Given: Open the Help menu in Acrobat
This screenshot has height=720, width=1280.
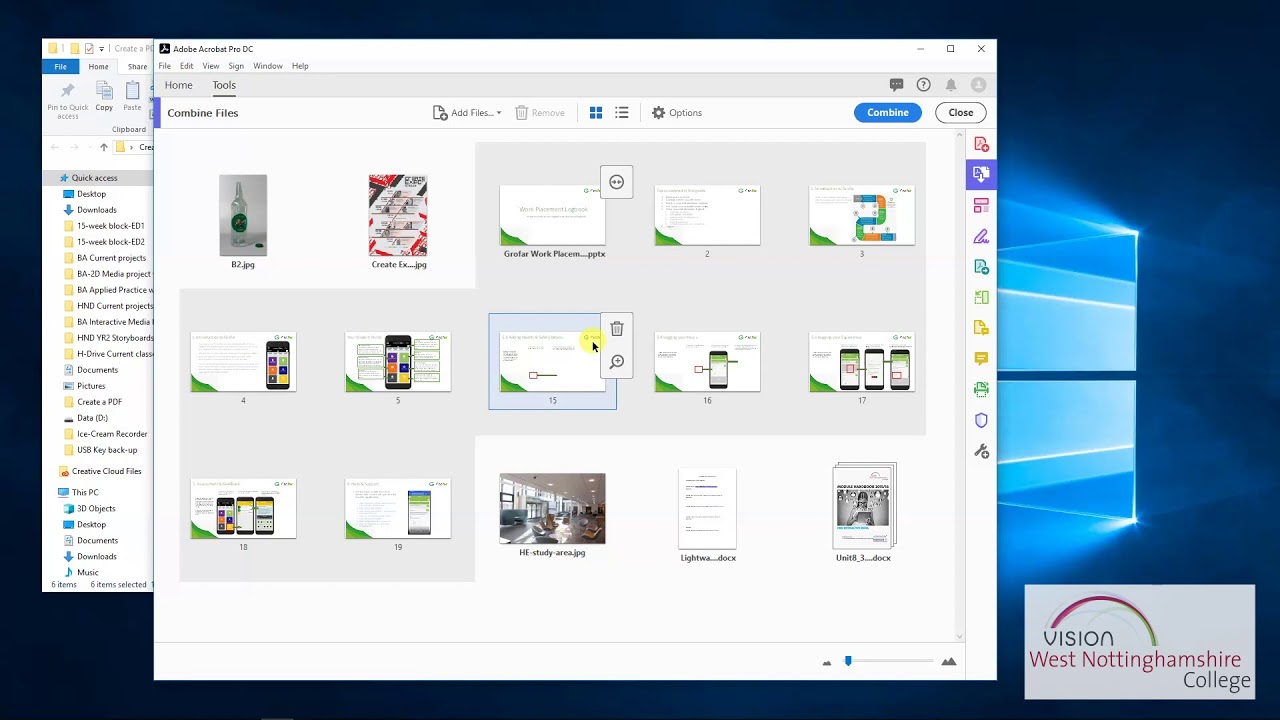Looking at the screenshot, I should click(x=300, y=66).
